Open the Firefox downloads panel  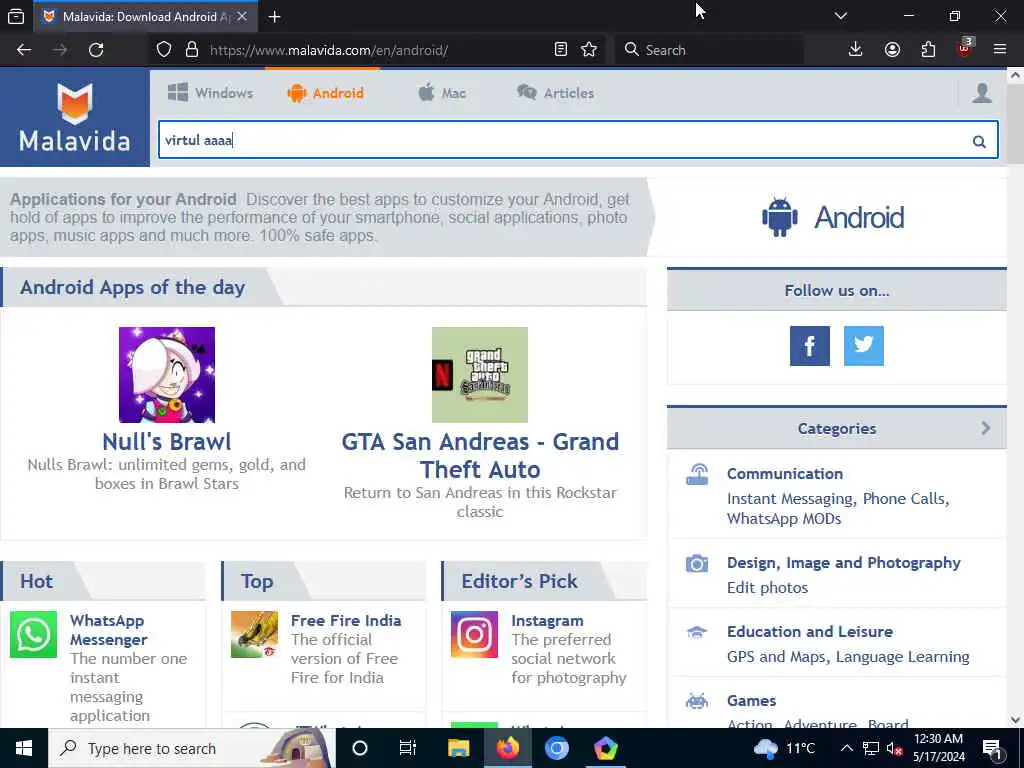pos(856,50)
